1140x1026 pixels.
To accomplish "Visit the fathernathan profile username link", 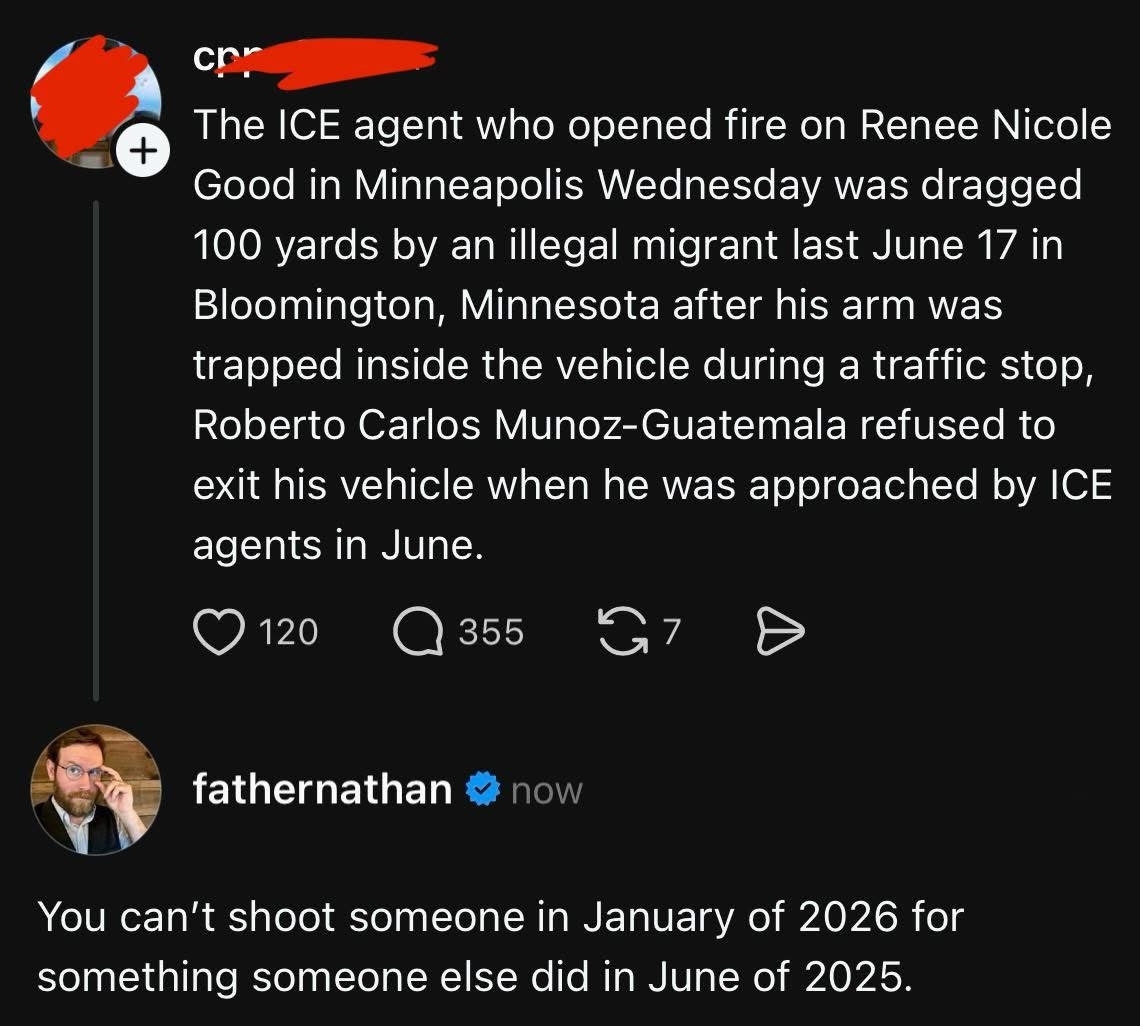I will click(322, 790).
